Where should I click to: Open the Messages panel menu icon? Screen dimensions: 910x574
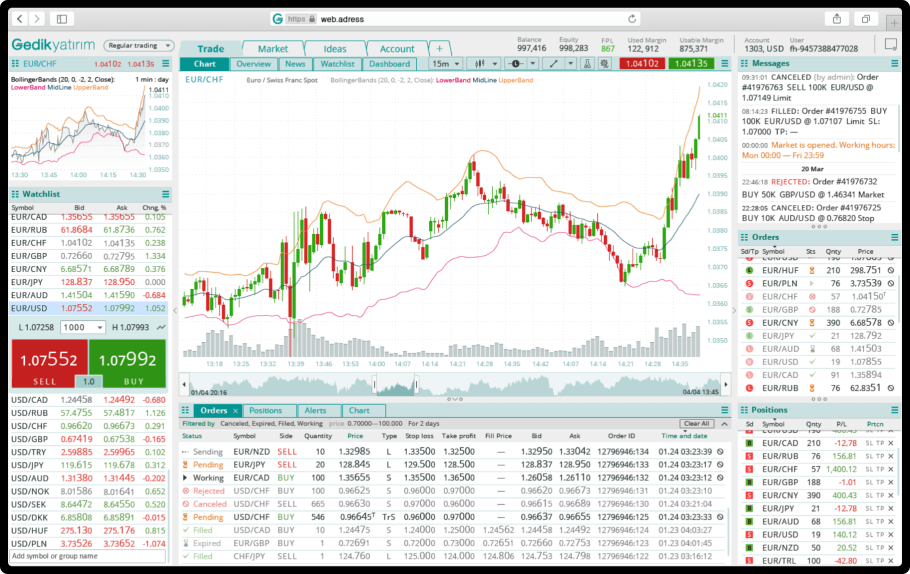click(x=893, y=64)
